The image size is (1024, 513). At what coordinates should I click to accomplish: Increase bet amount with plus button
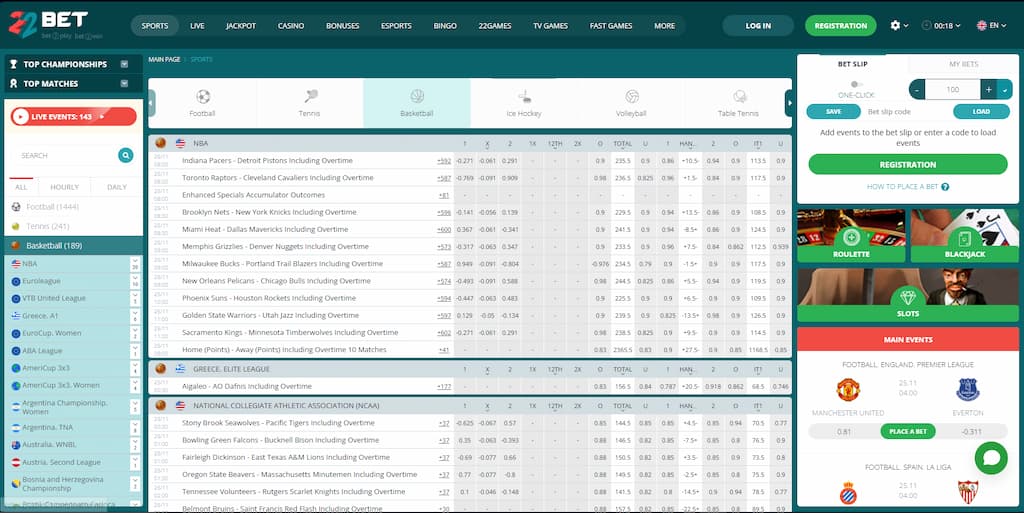[989, 89]
